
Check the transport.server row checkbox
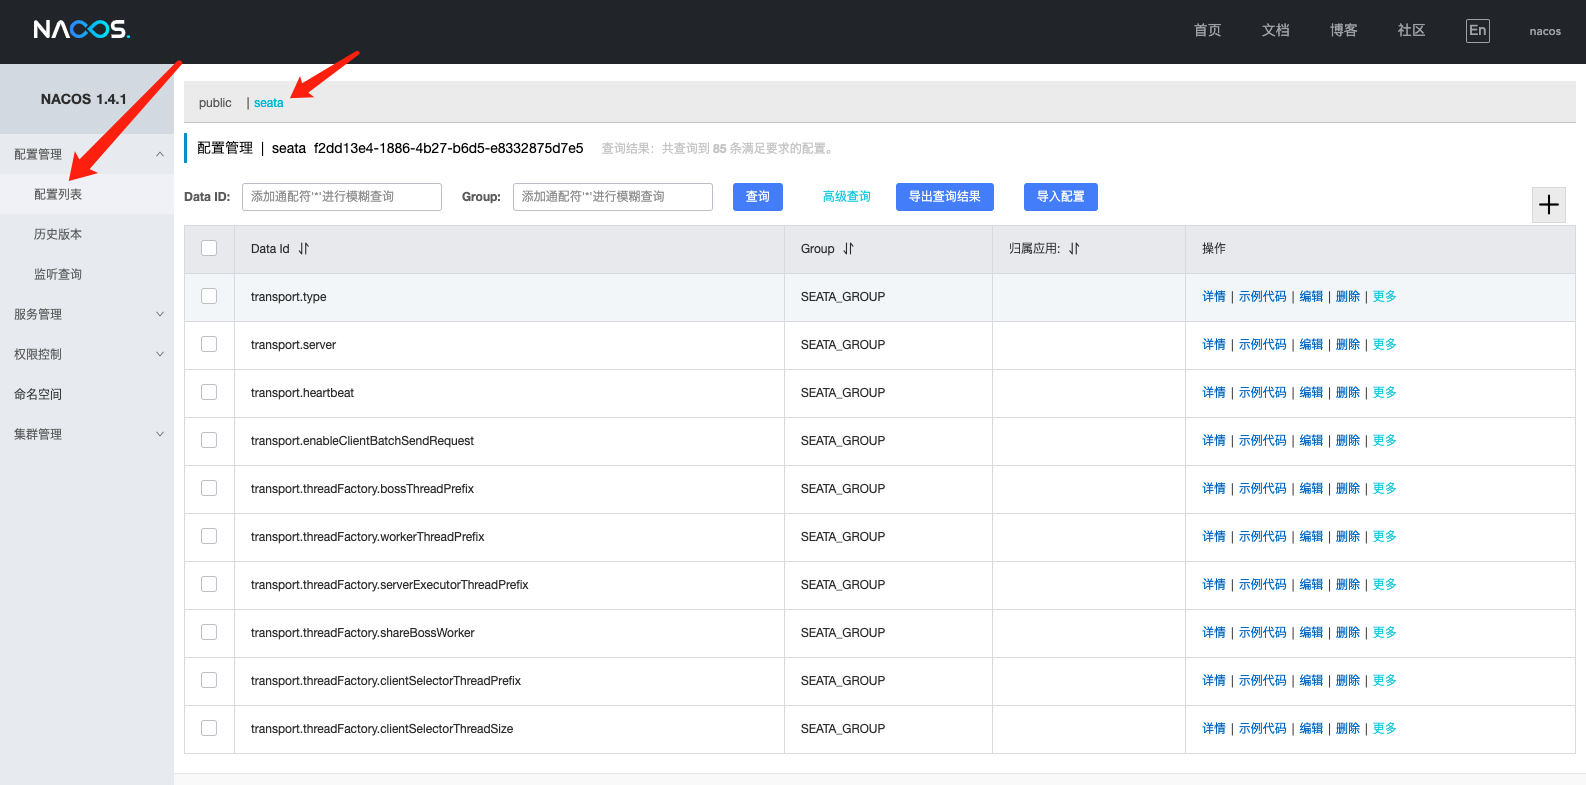coord(209,344)
